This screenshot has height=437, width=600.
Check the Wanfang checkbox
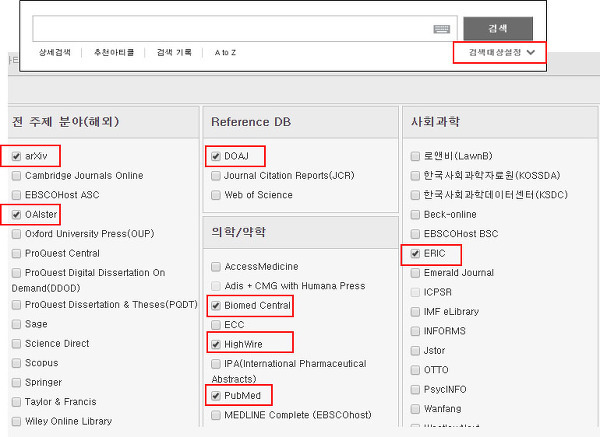415,409
